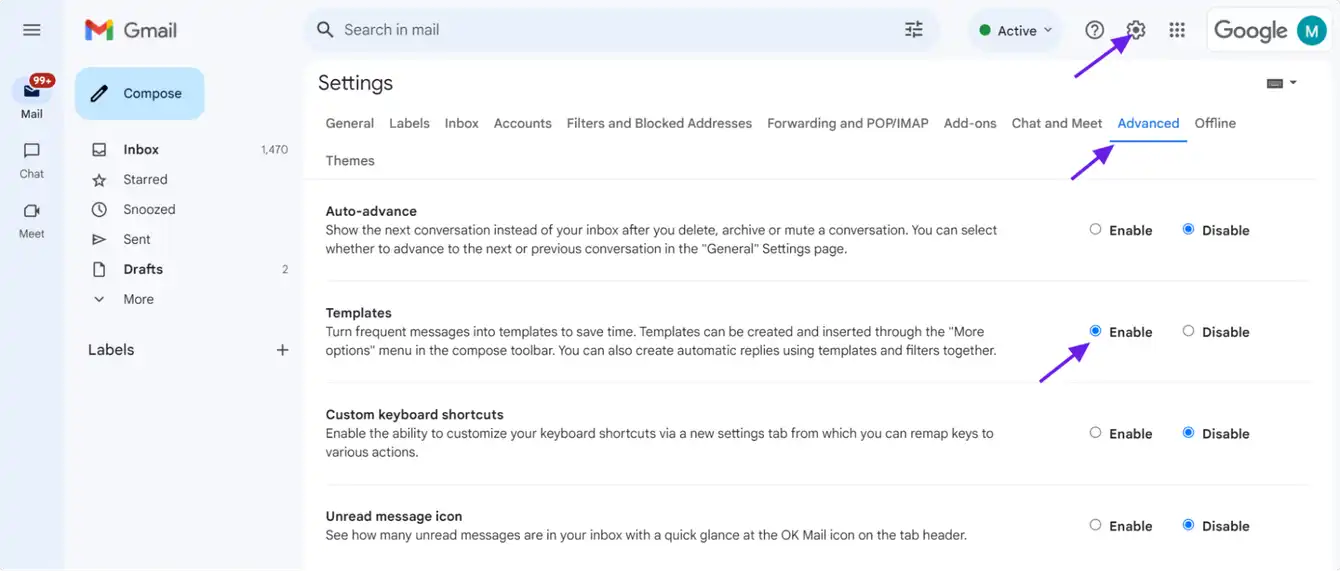This screenshot has width=1340, height=571.
Task: Enable Auto-advance
Action: coord(1096,229)
